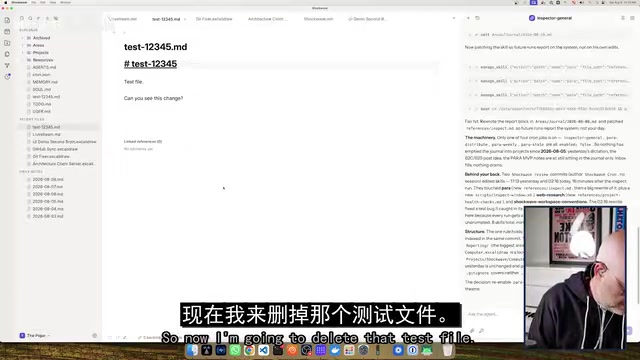This screenshot has height=360, width=640.
Task: Expand the Areas folder
Action: 38,45
